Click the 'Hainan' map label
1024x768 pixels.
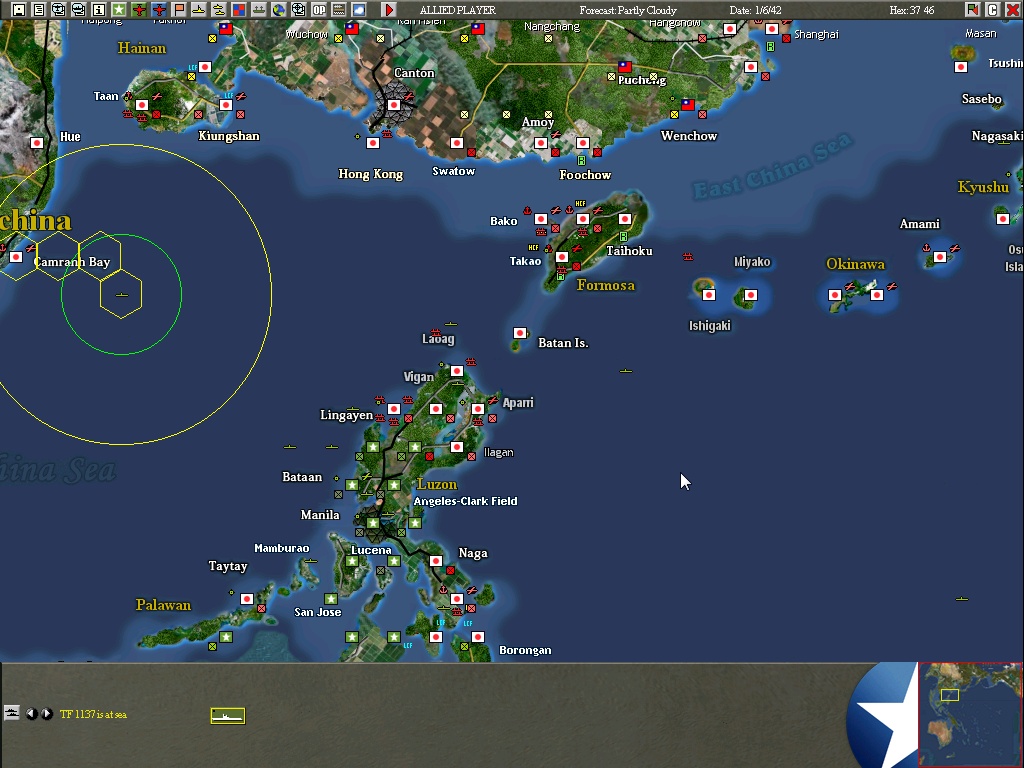[142, 48]
